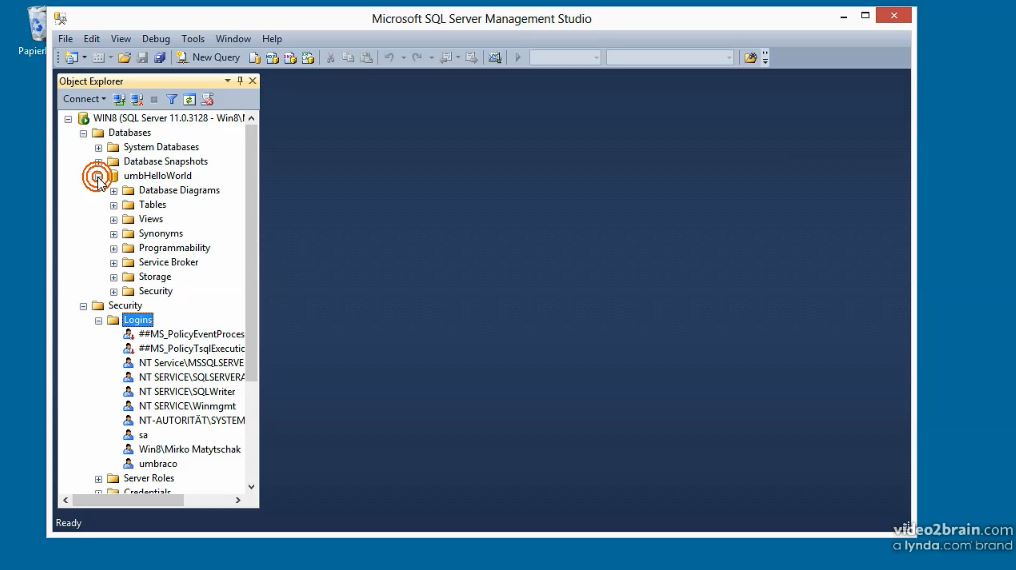Click the Navigate Backward icon
1016x570 pixels.
tap(446, 58)
